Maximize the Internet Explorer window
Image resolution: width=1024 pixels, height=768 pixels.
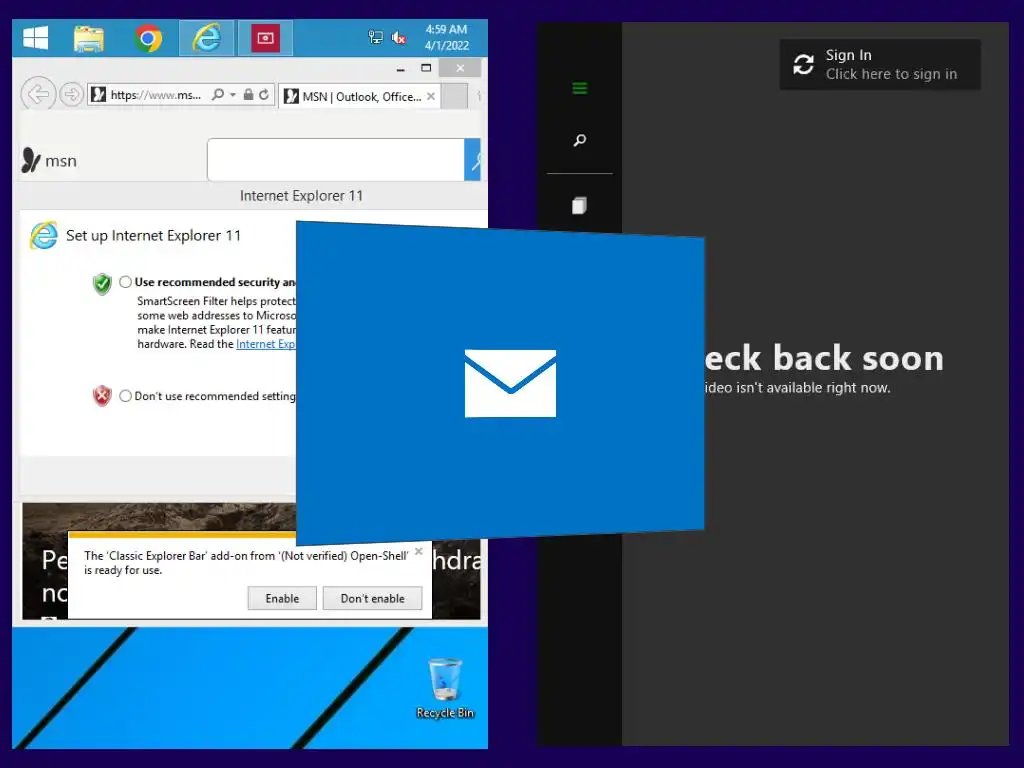point(426,68)
